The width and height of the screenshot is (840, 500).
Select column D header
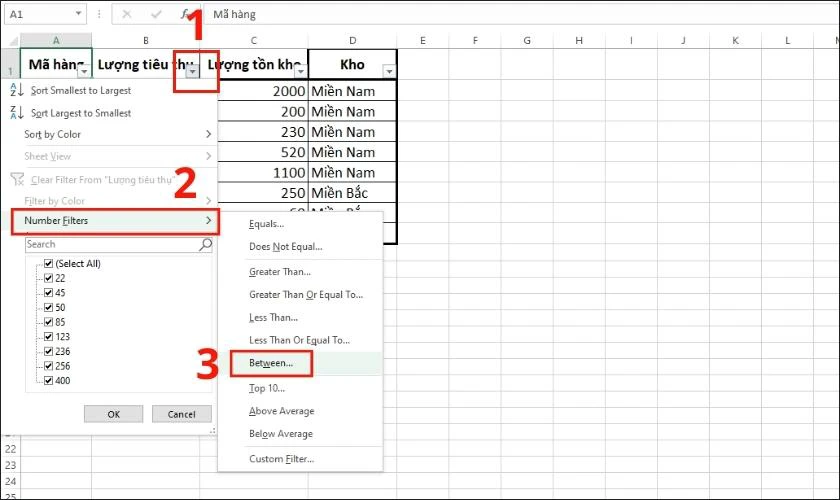click(x=352, y=40)
